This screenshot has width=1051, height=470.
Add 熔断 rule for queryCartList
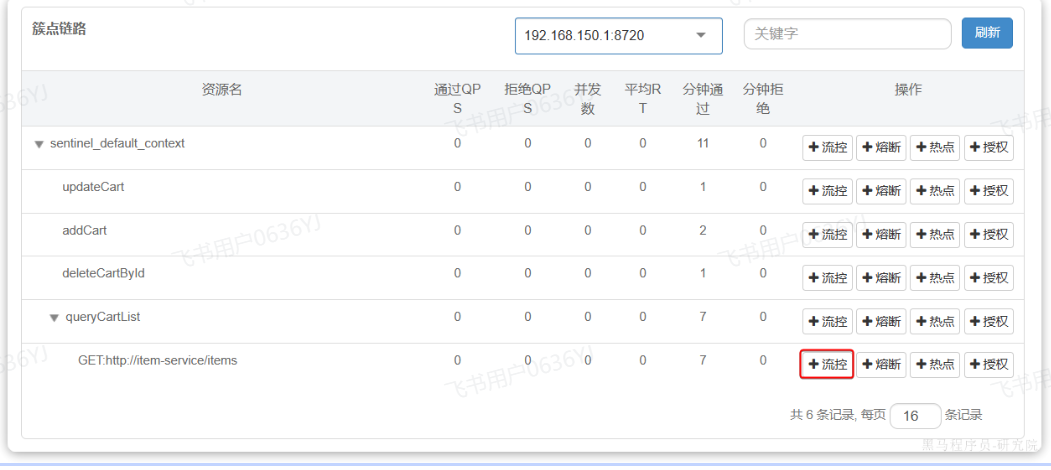[x=881, y=321]
